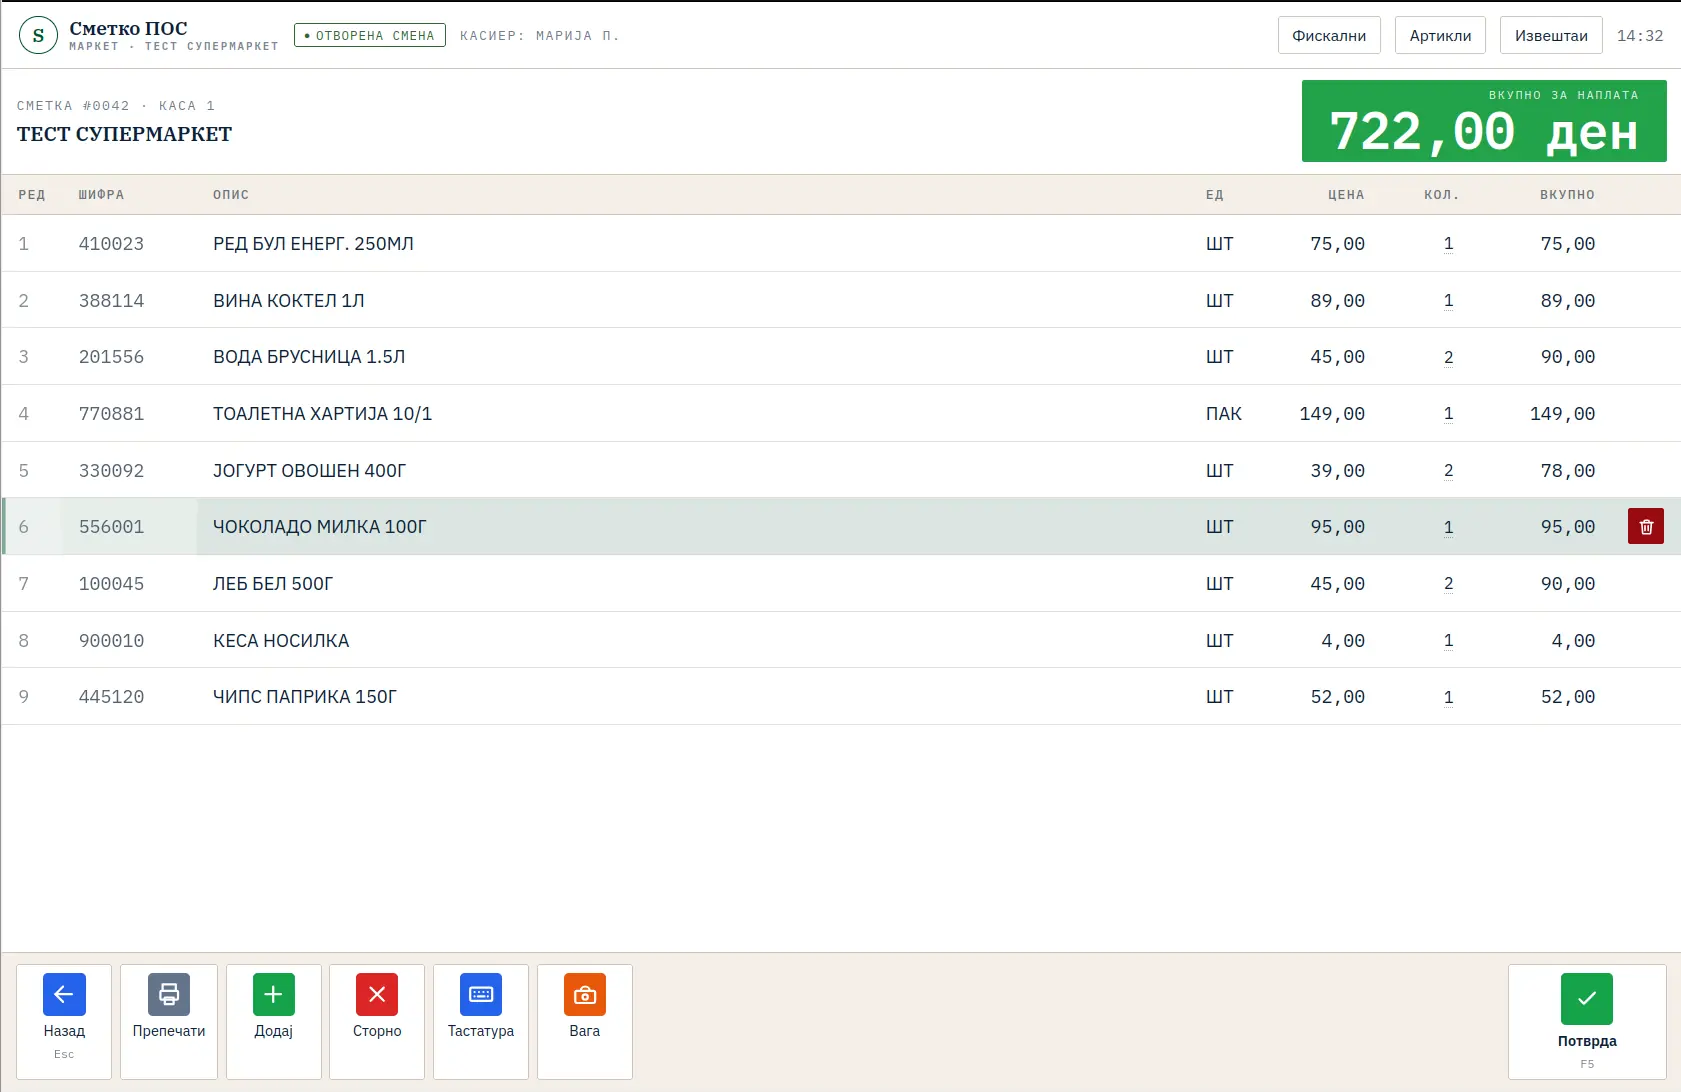Click the Сметко ПОС logo circle
The width and height of the screenshot is (1681, 1092).
click(38, 35)
